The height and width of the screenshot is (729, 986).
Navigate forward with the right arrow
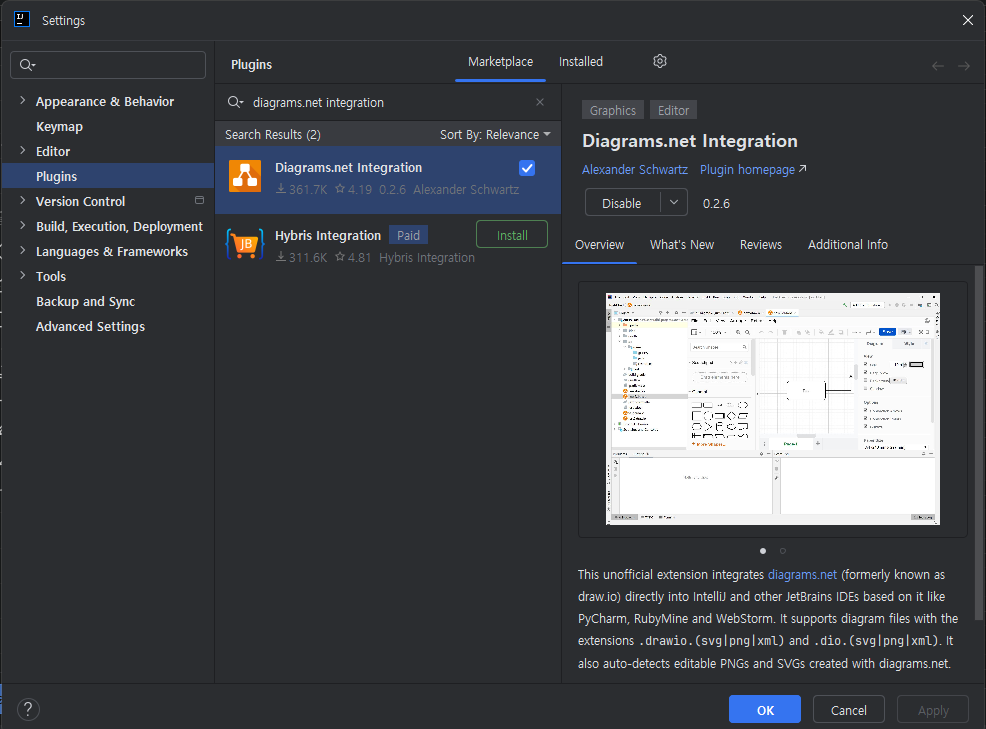(963, 65)
